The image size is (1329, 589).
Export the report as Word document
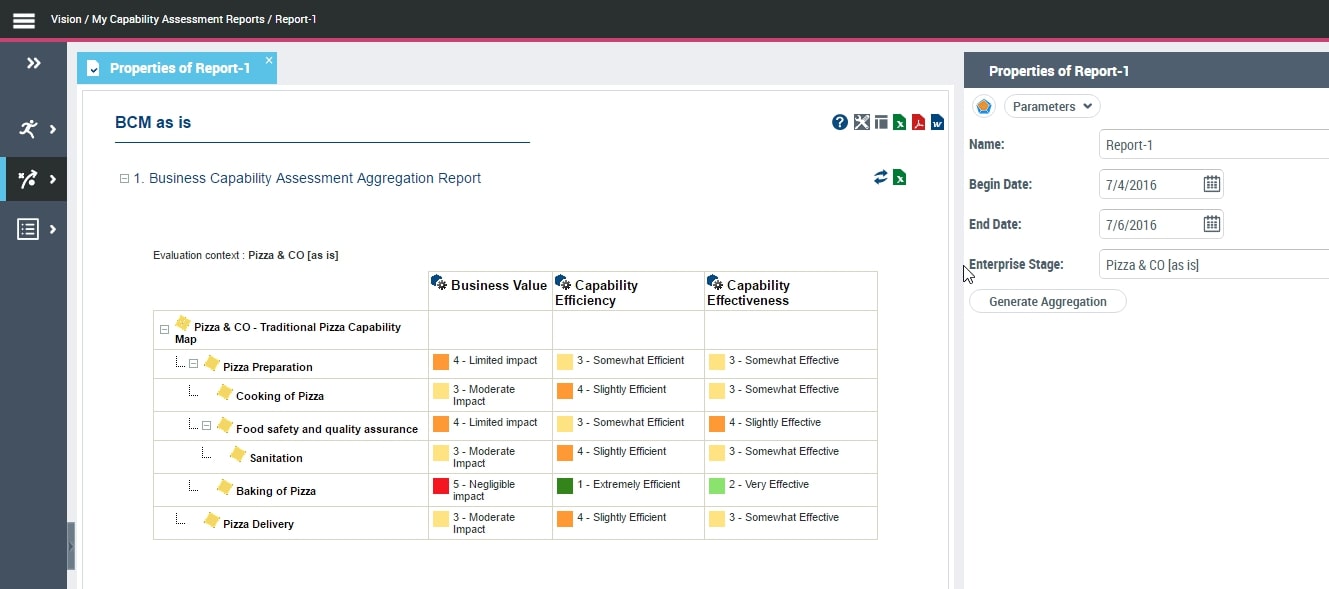(x=937, y=123)
